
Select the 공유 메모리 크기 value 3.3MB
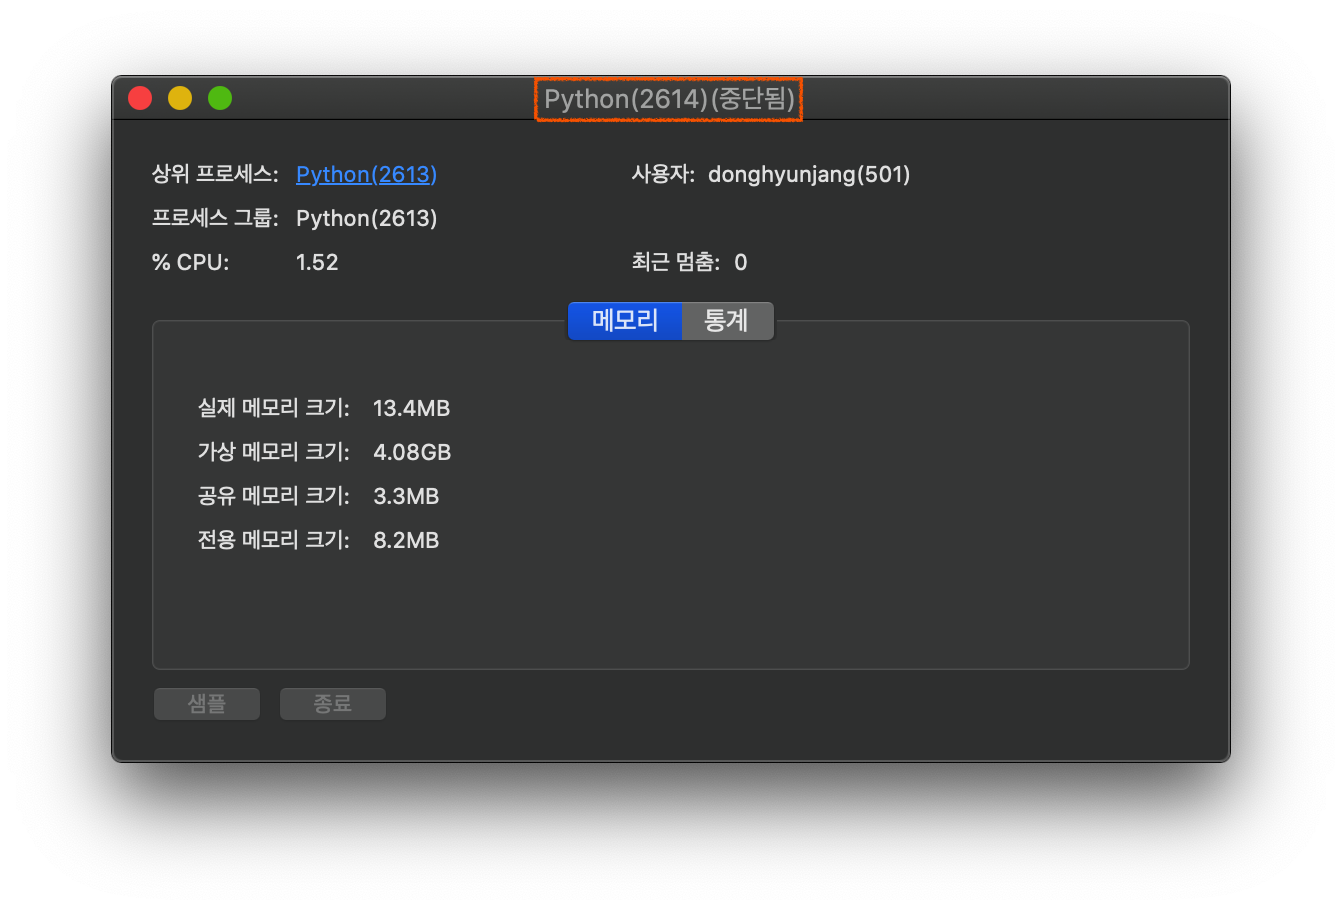(406, 496)
